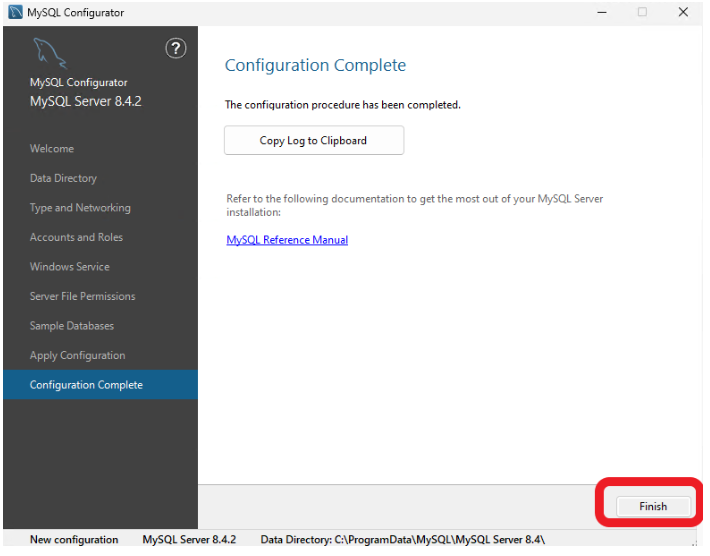Go to the Welcome step

52,149
